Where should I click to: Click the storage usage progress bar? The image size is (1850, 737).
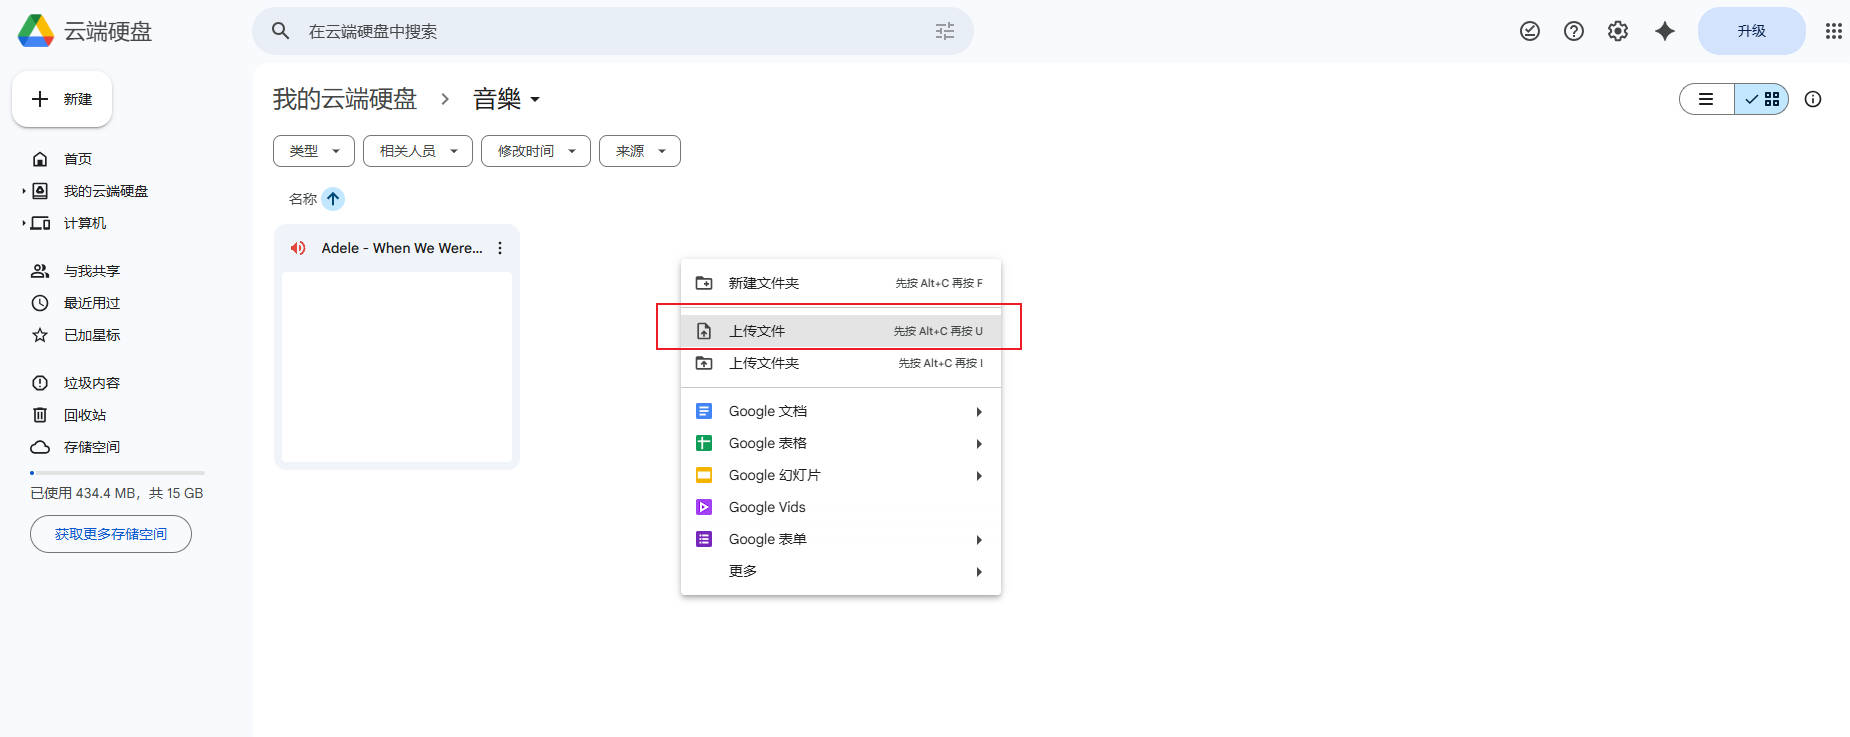117,472
